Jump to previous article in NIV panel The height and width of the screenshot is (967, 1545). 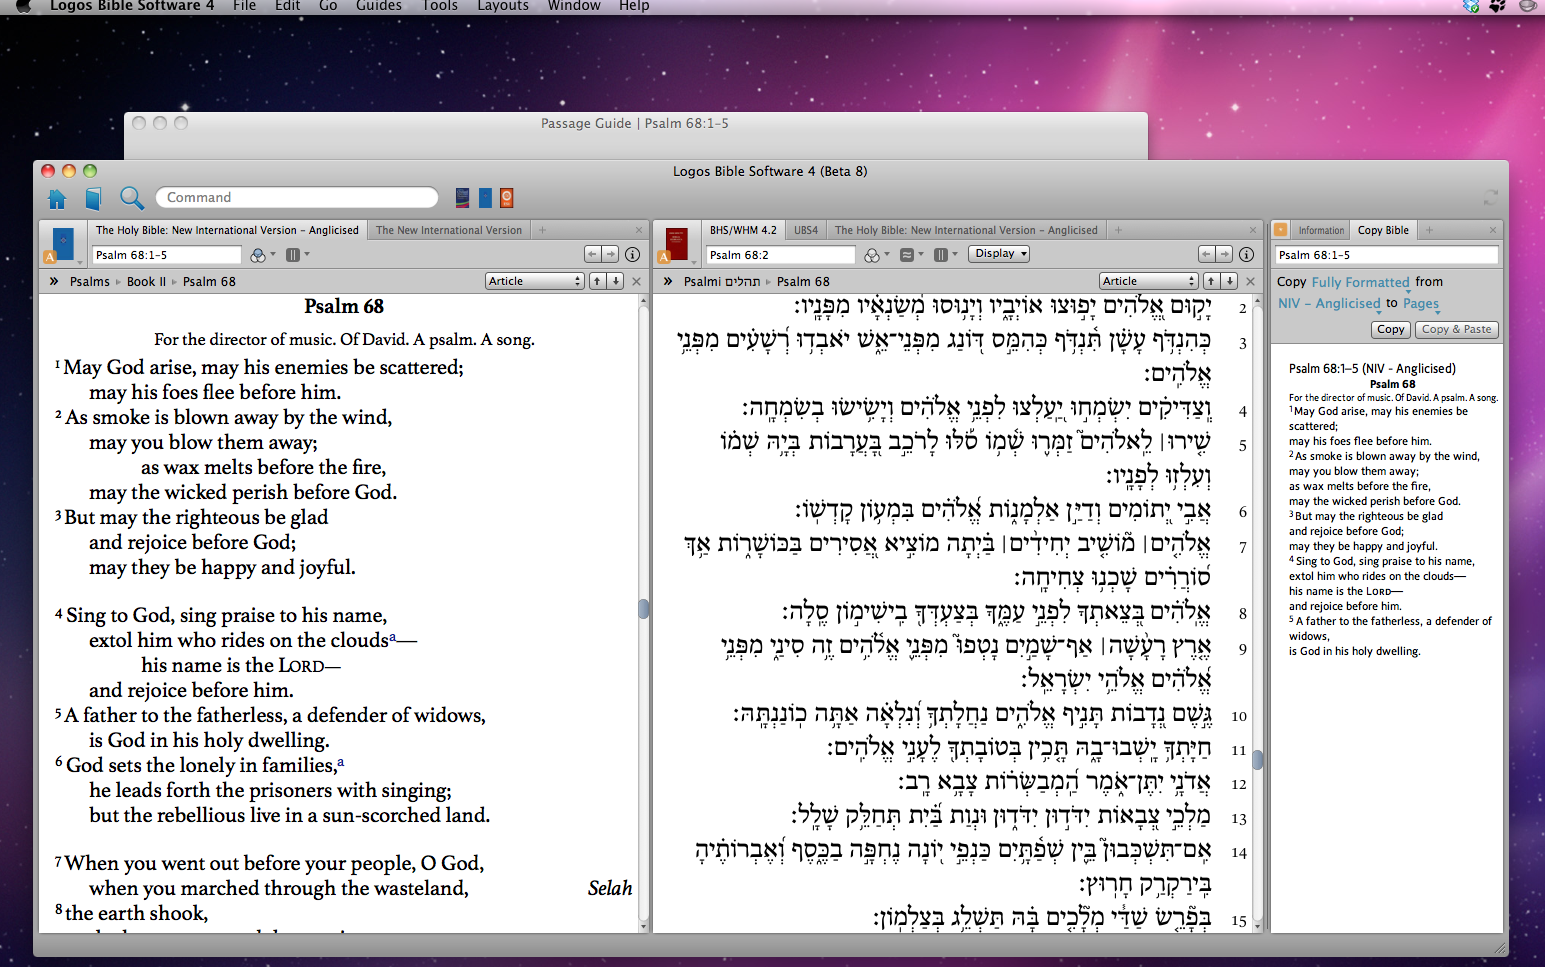tap(597, 281)
